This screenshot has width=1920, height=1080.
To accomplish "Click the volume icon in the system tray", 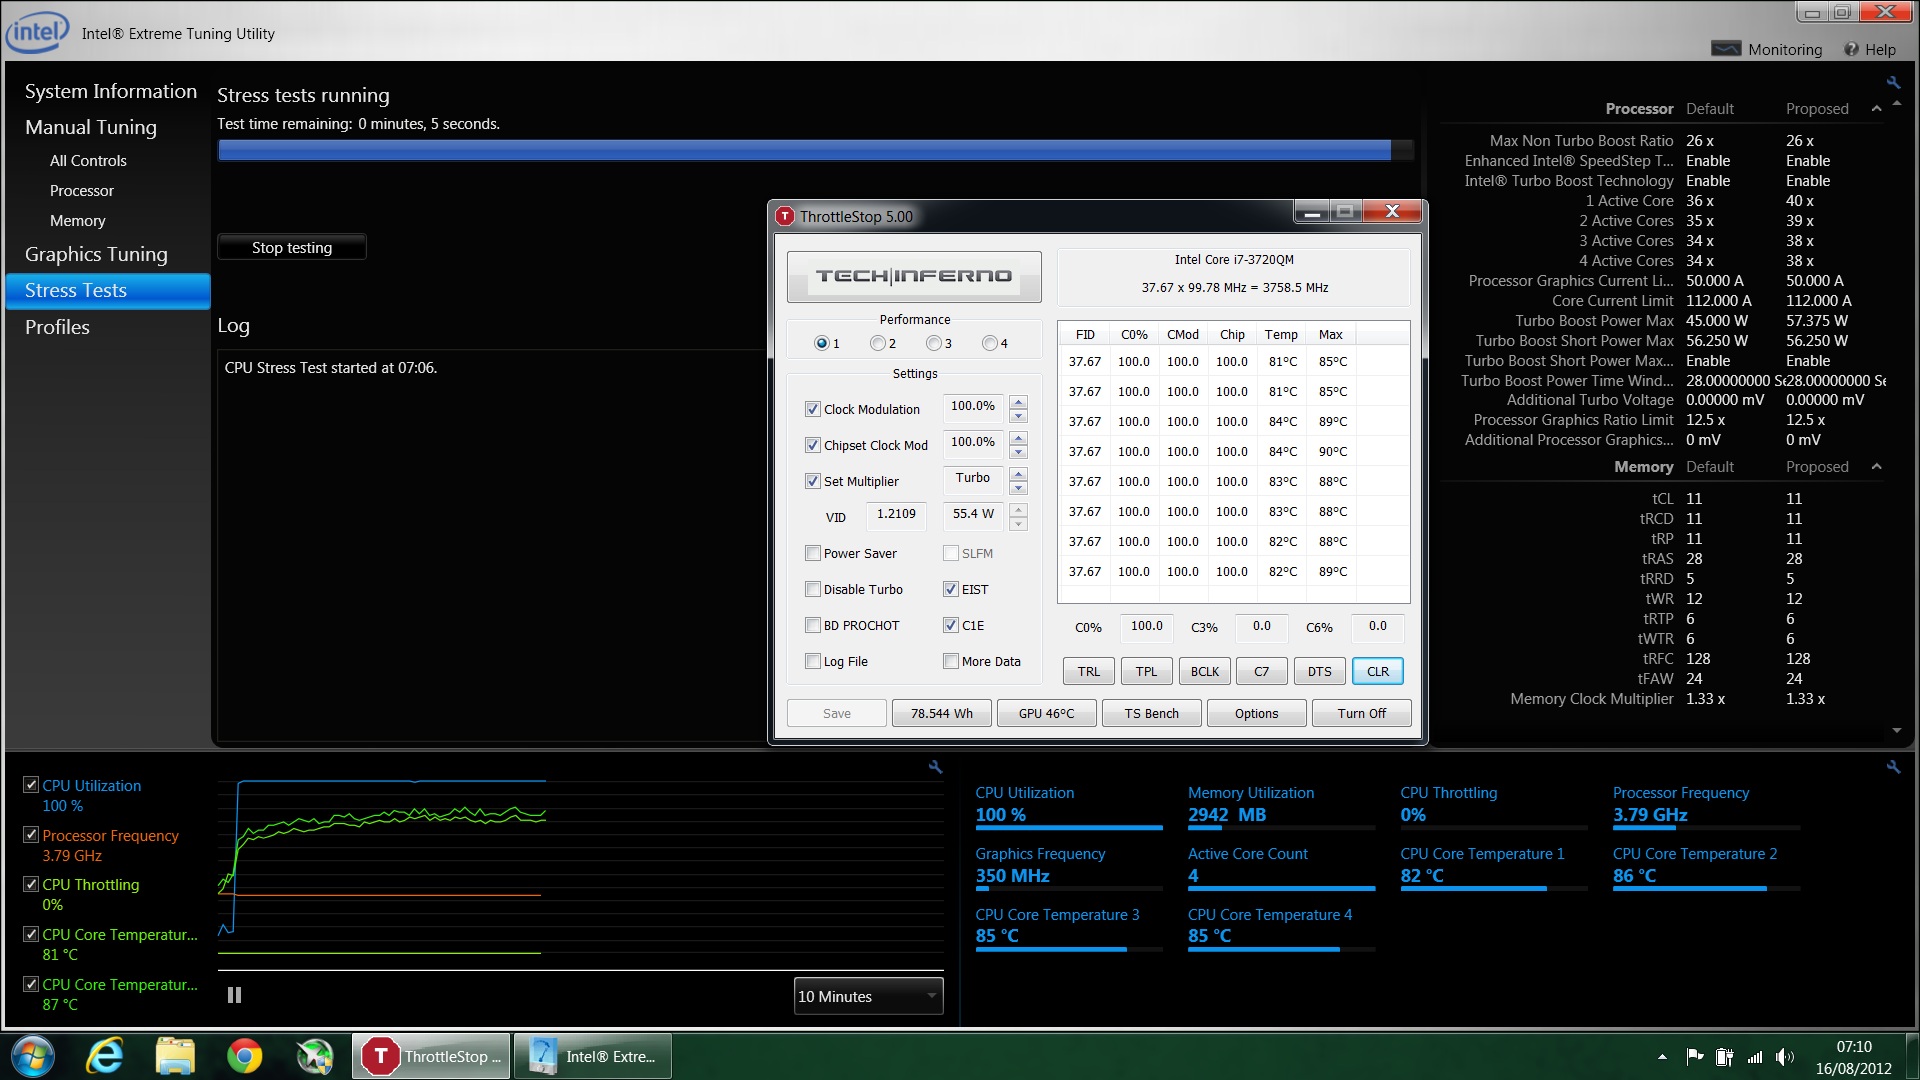I will tap(1784, 1057).
